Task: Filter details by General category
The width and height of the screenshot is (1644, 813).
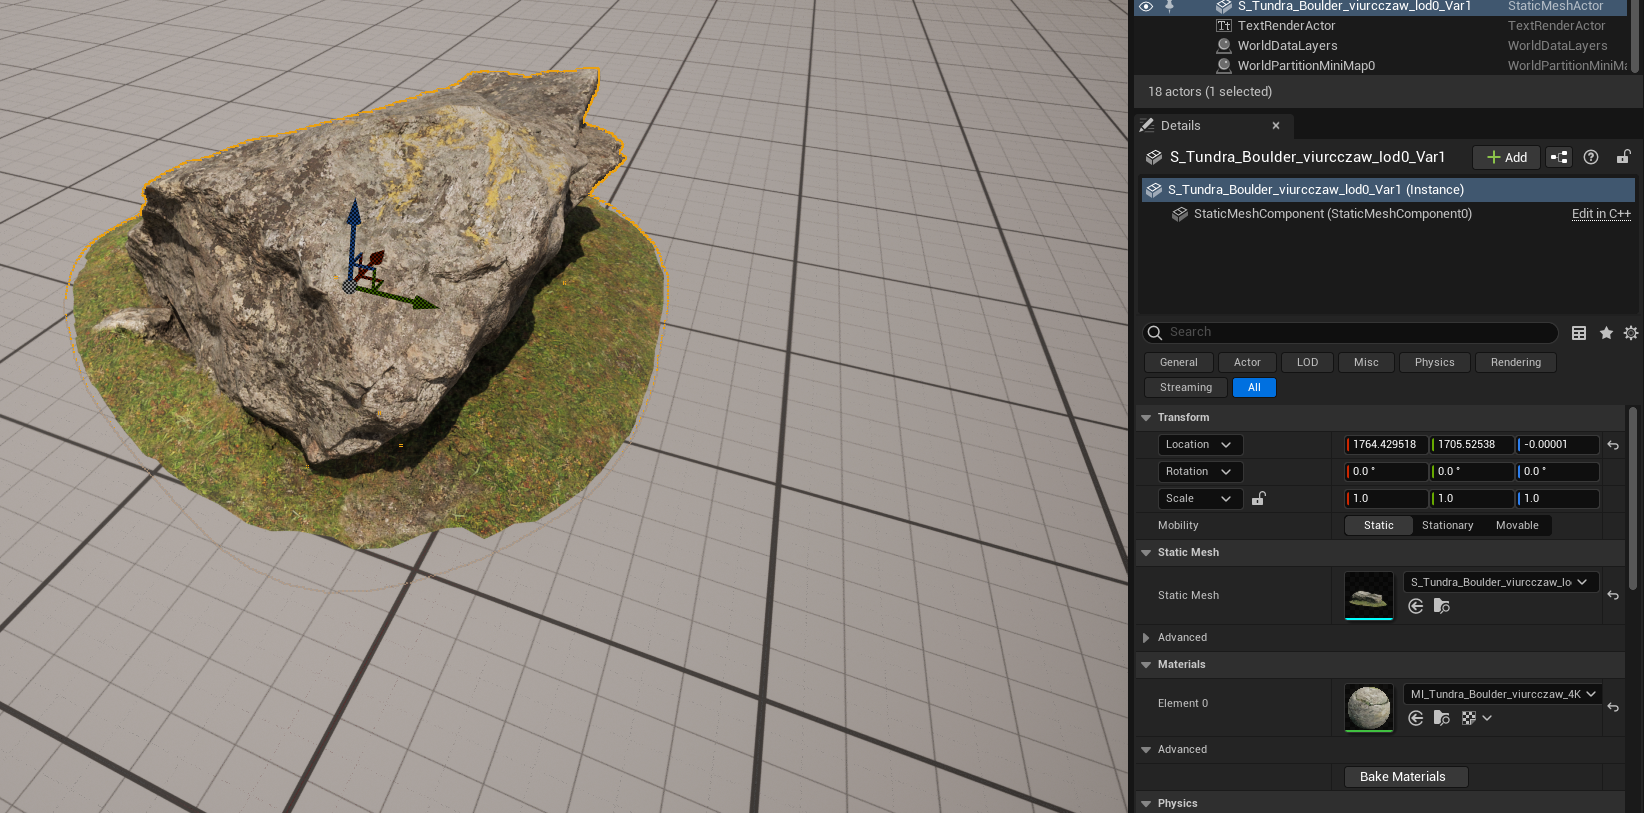Action: tap(1178, 363)
